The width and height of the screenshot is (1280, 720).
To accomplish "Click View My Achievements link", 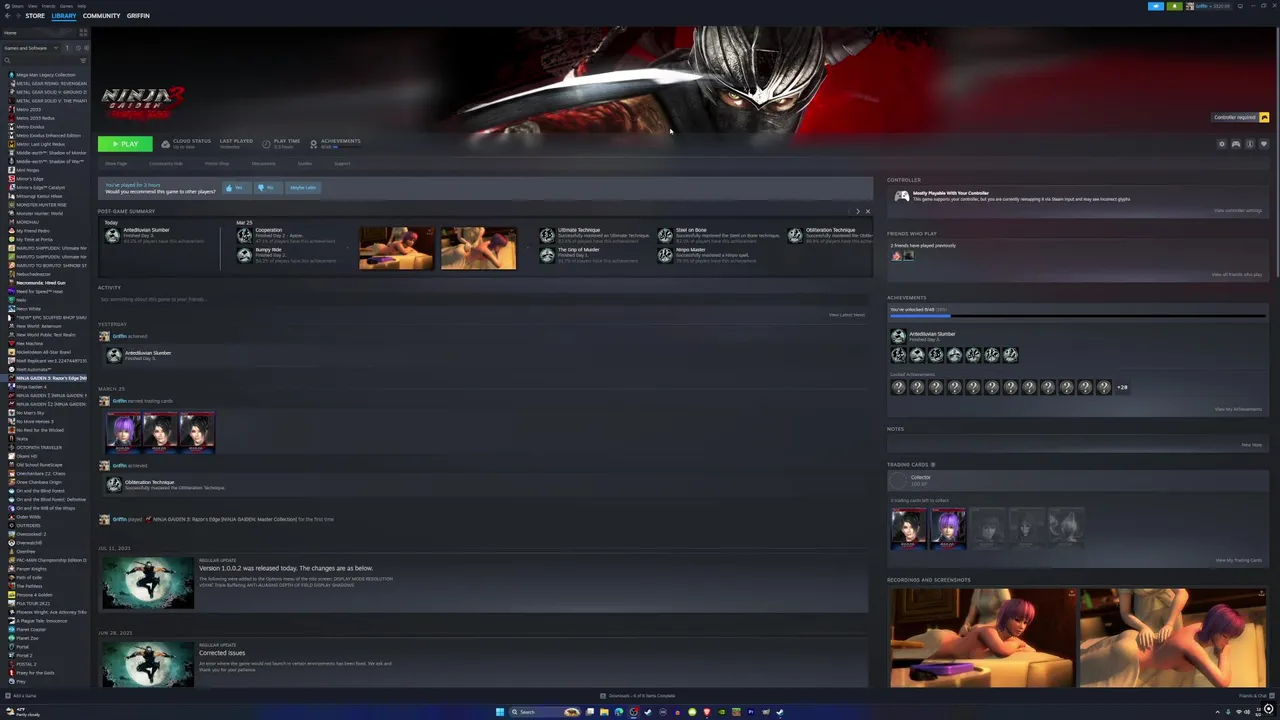I will click(x=1238, y=409).
